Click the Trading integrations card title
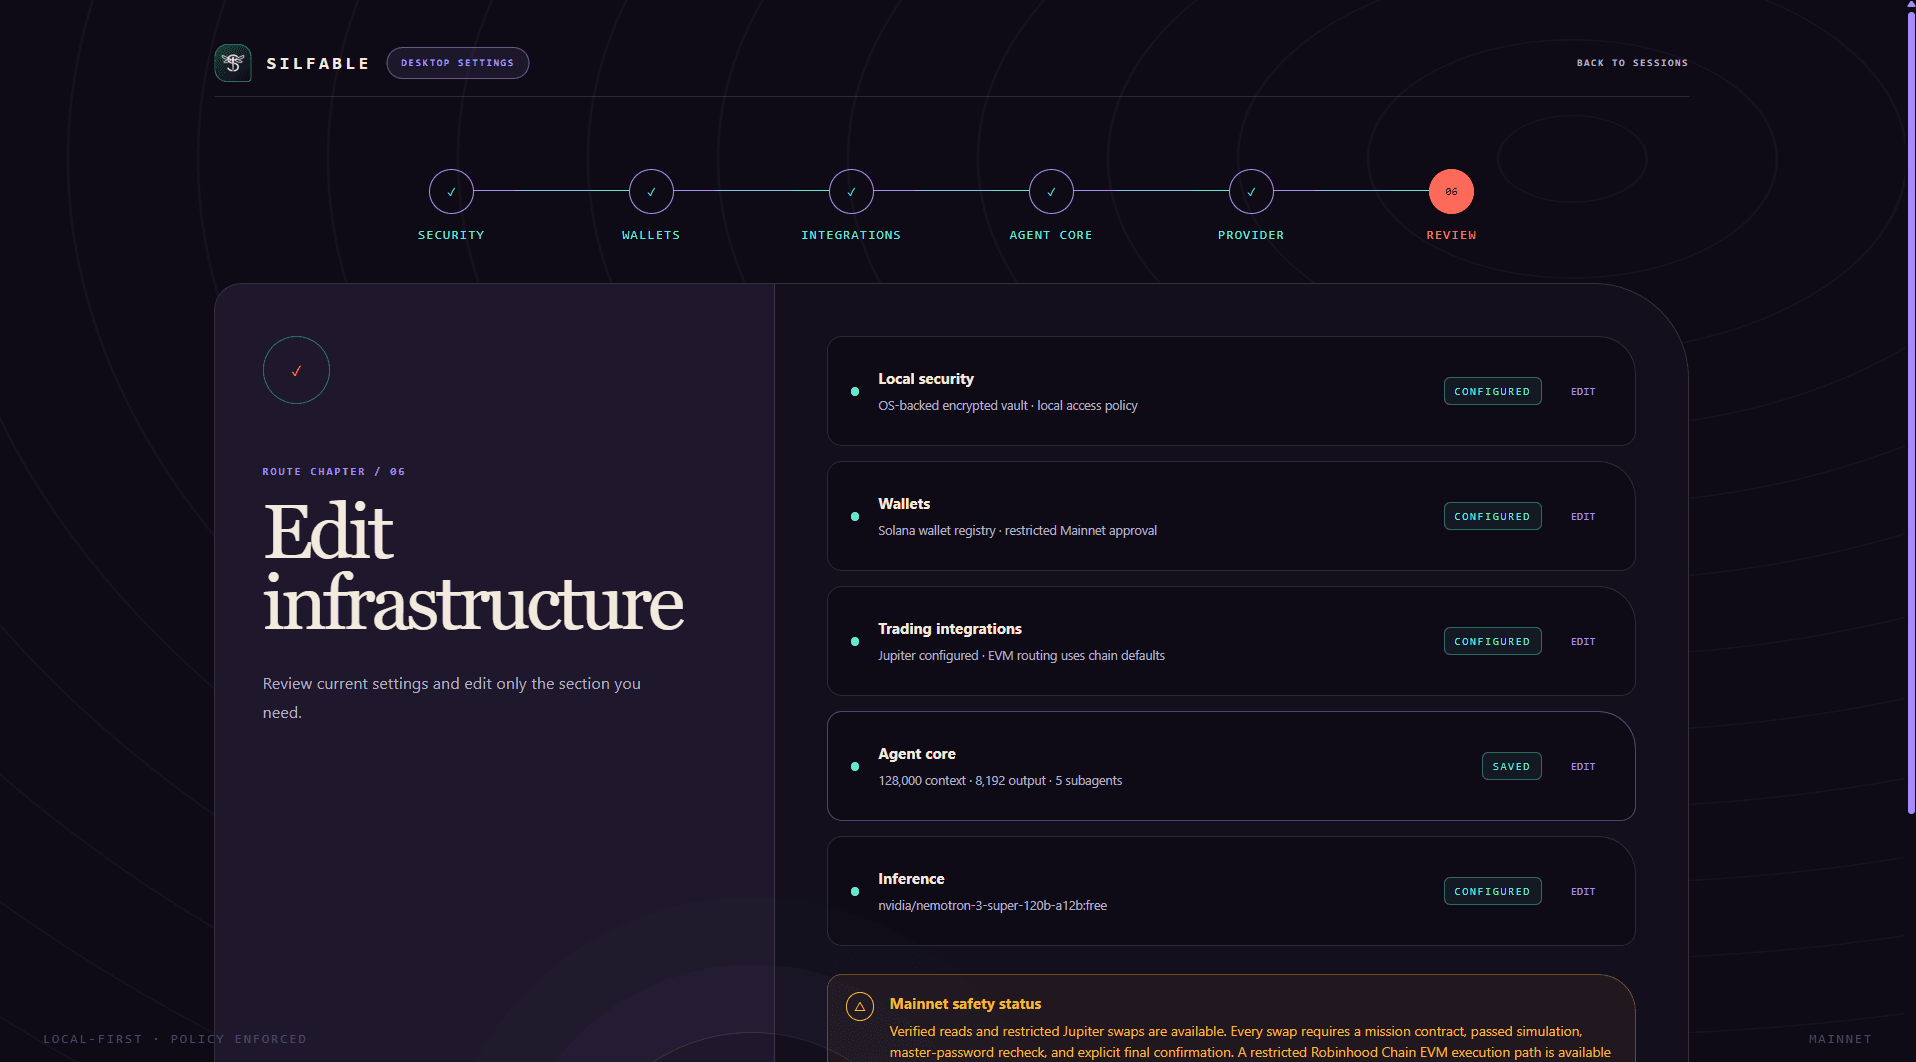 tap(950, 629)
